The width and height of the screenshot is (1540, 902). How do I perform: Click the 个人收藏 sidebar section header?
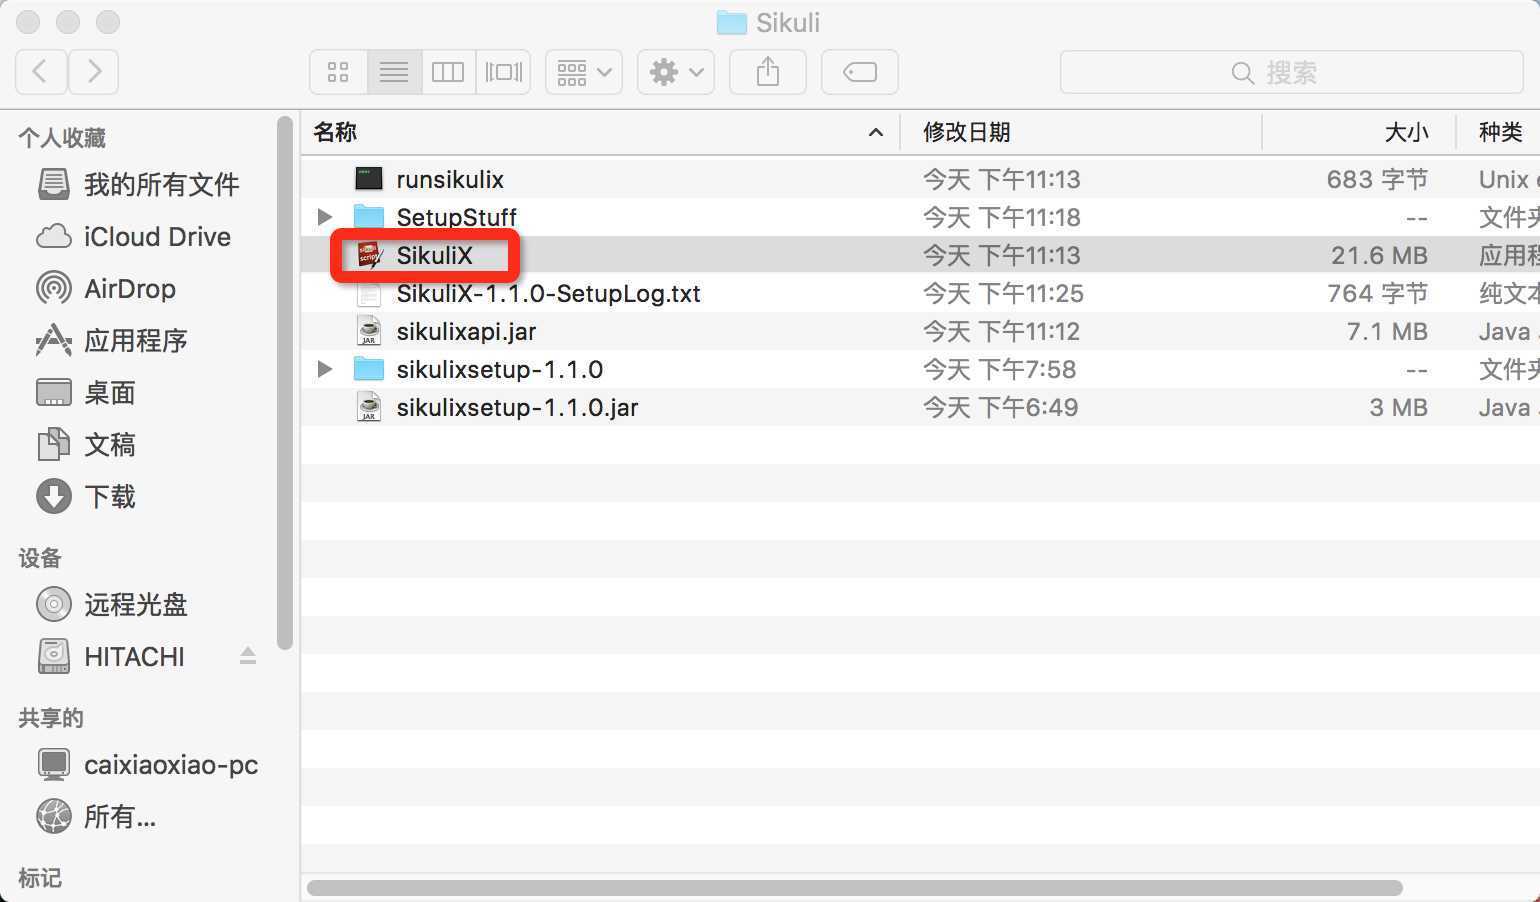(x=62, y=138)
